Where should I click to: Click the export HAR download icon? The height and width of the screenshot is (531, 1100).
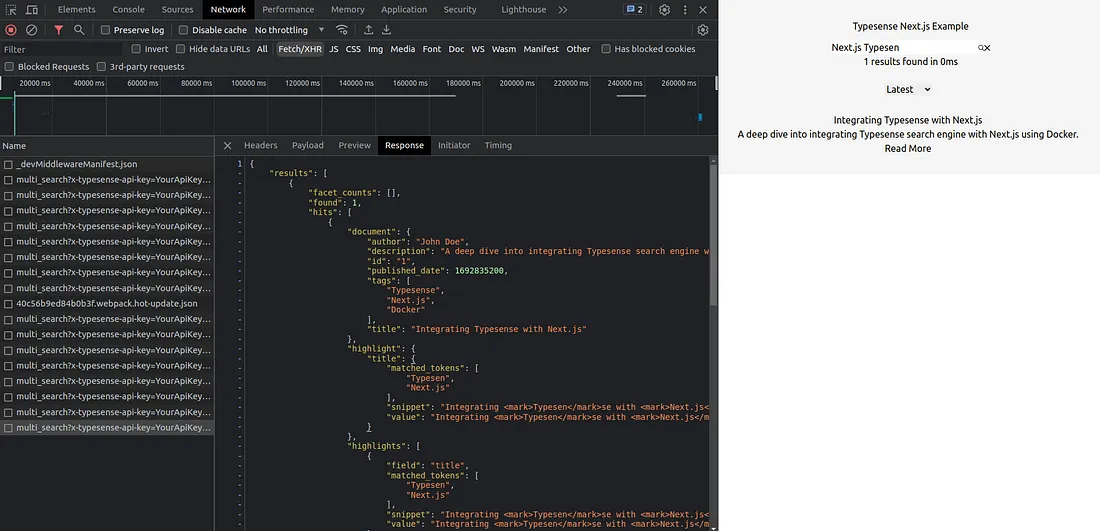[x=386, y=30]
